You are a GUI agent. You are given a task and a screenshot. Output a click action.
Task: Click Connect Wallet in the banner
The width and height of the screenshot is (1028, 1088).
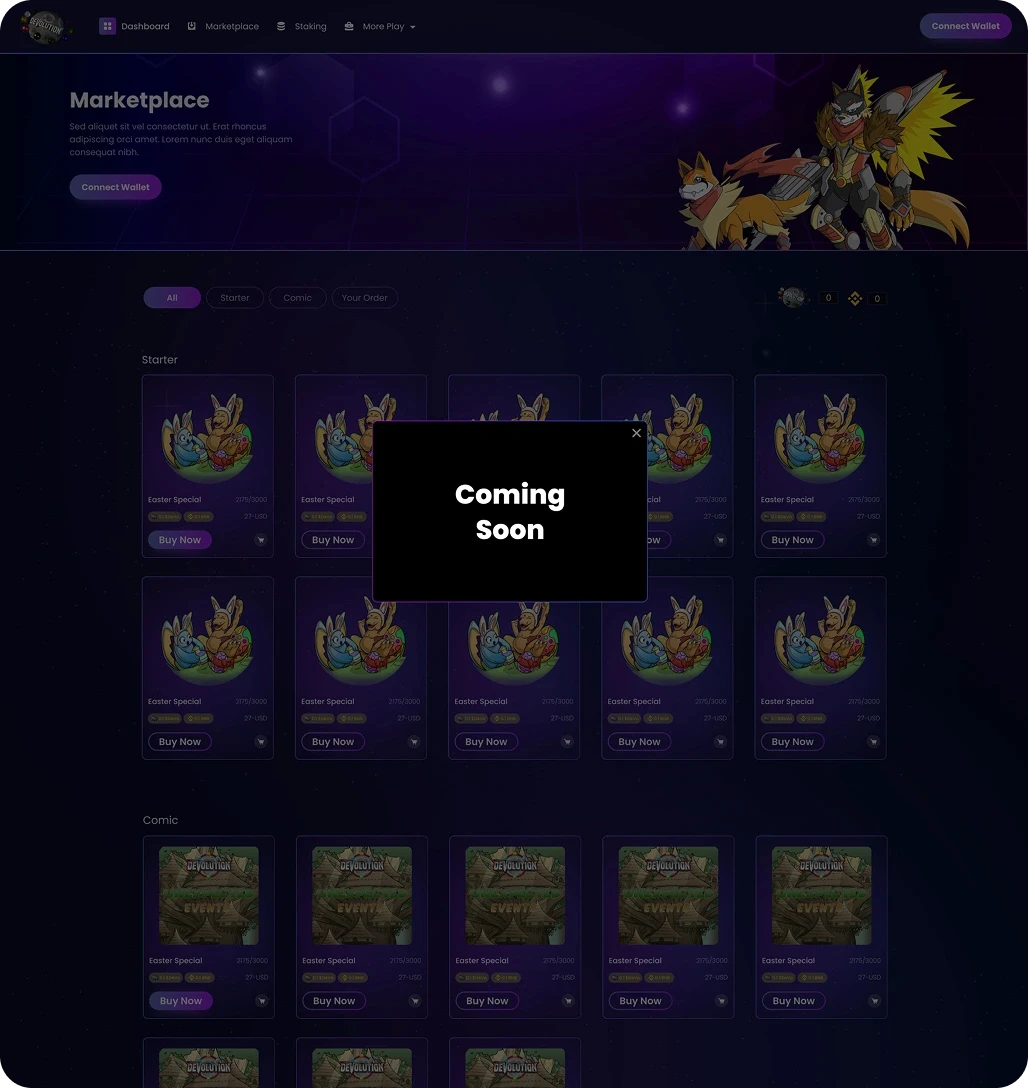click(x=115, y=187)
